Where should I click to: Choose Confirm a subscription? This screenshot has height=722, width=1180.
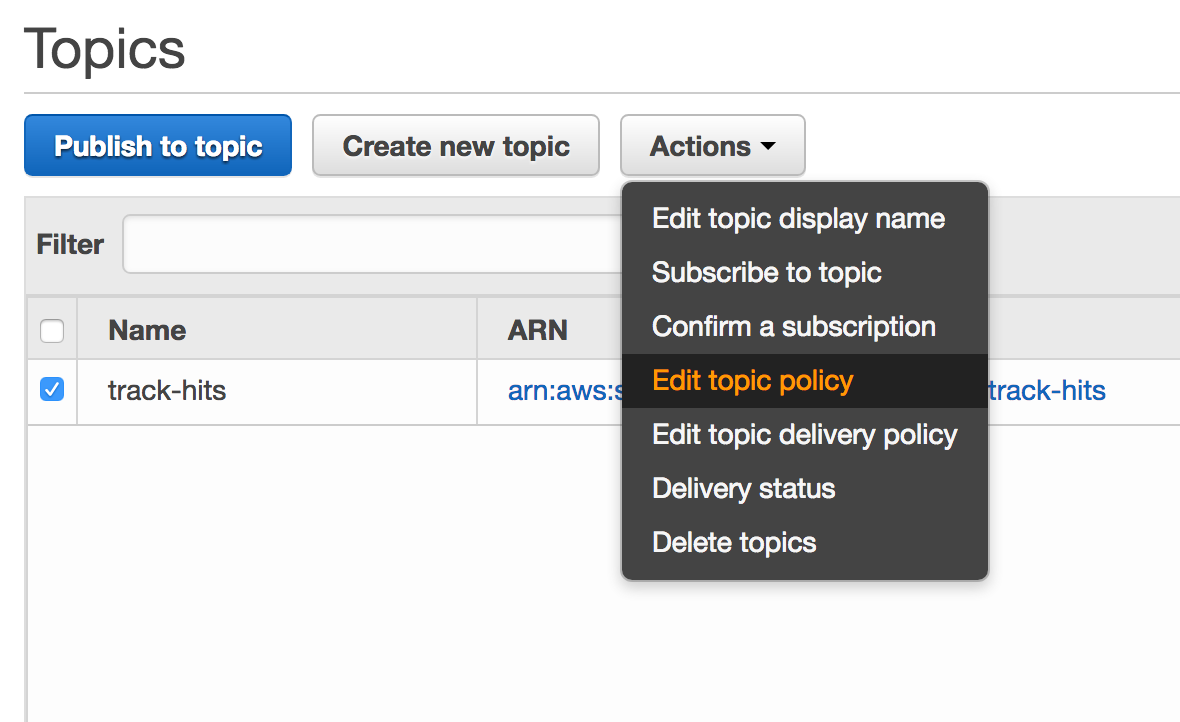(804, 327)
